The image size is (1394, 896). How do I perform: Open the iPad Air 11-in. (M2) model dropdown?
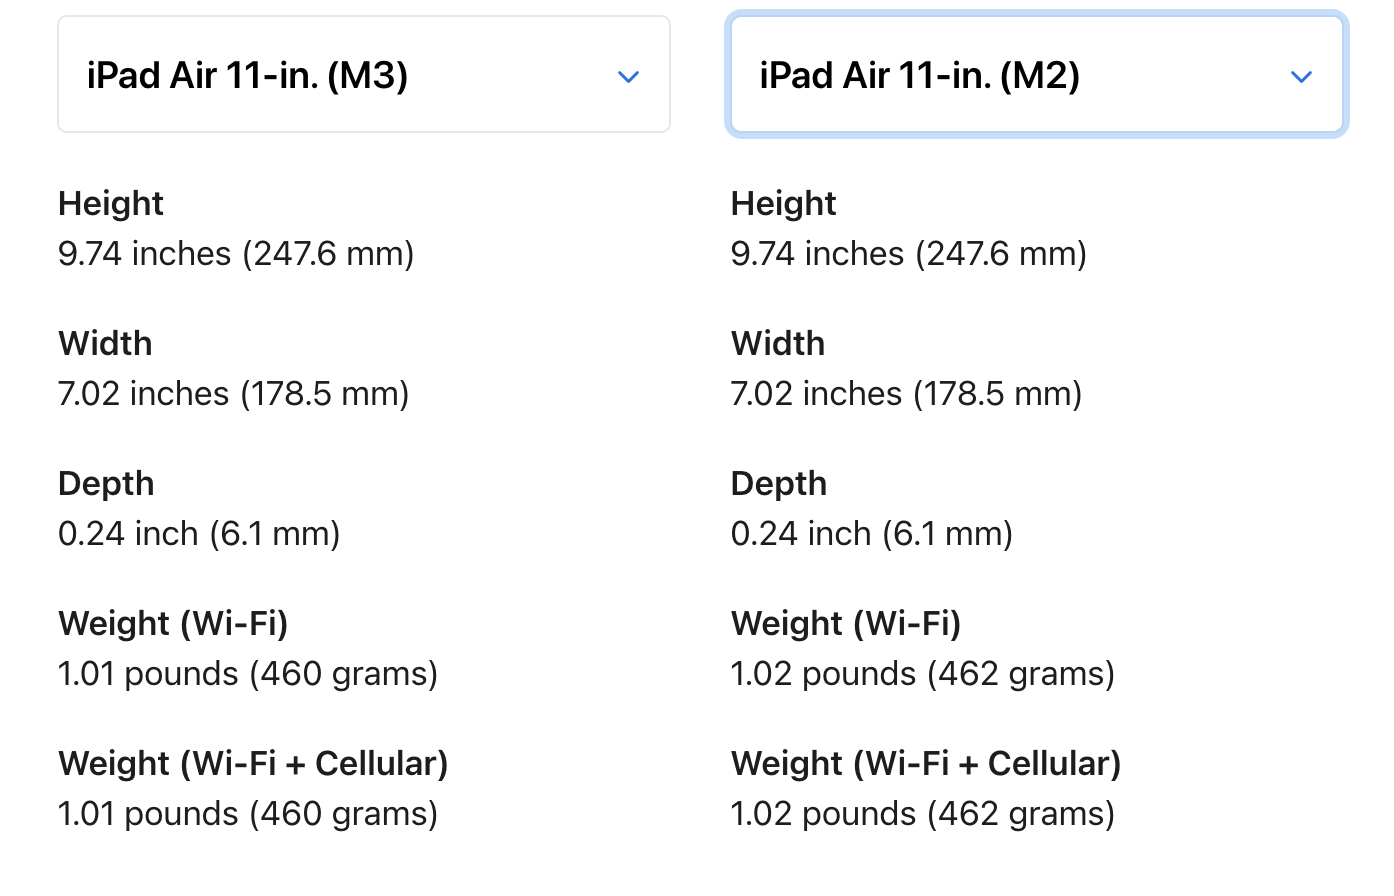tap(1035, 75)
